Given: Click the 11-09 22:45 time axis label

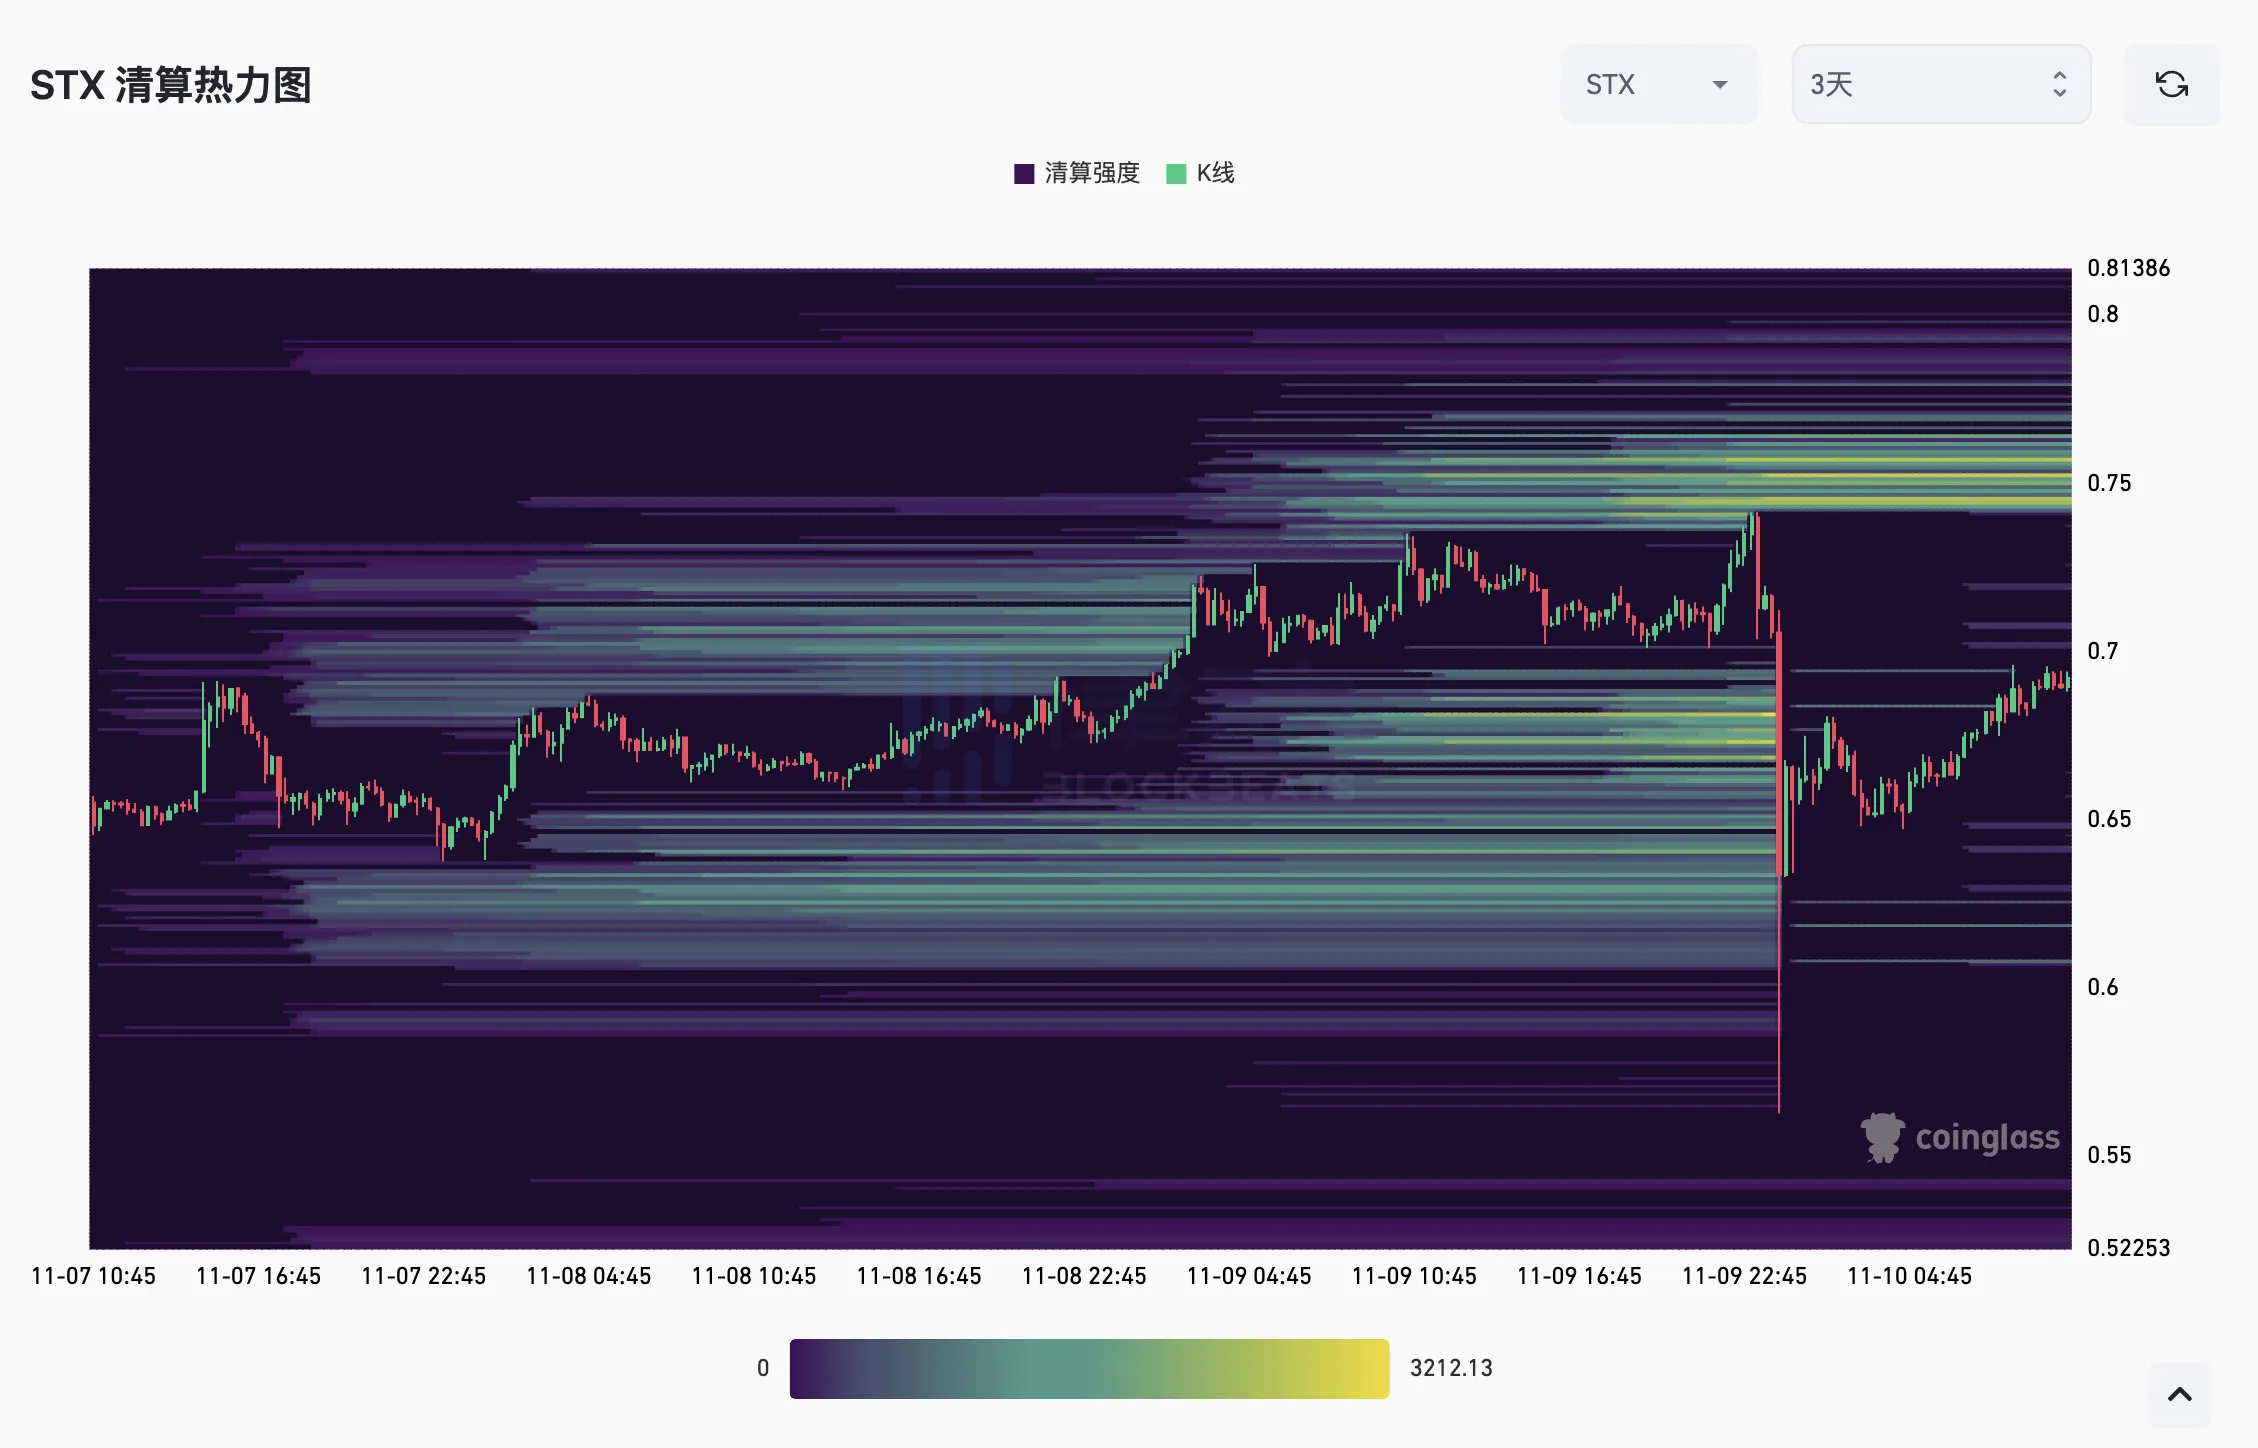Looking at the screenshot, I should pos(1744,1276).
